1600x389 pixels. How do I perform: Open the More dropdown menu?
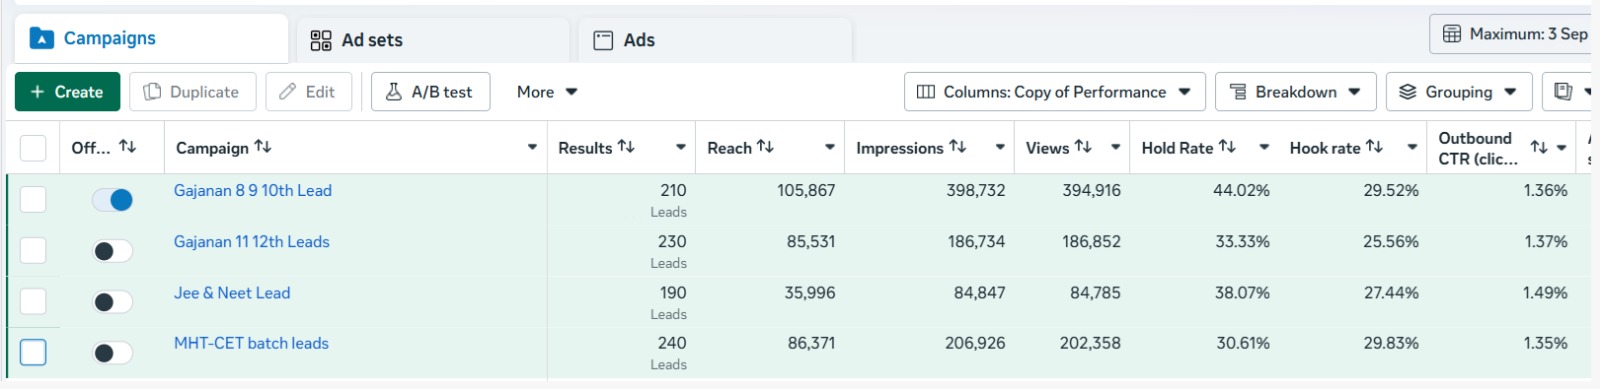[547, 92]
